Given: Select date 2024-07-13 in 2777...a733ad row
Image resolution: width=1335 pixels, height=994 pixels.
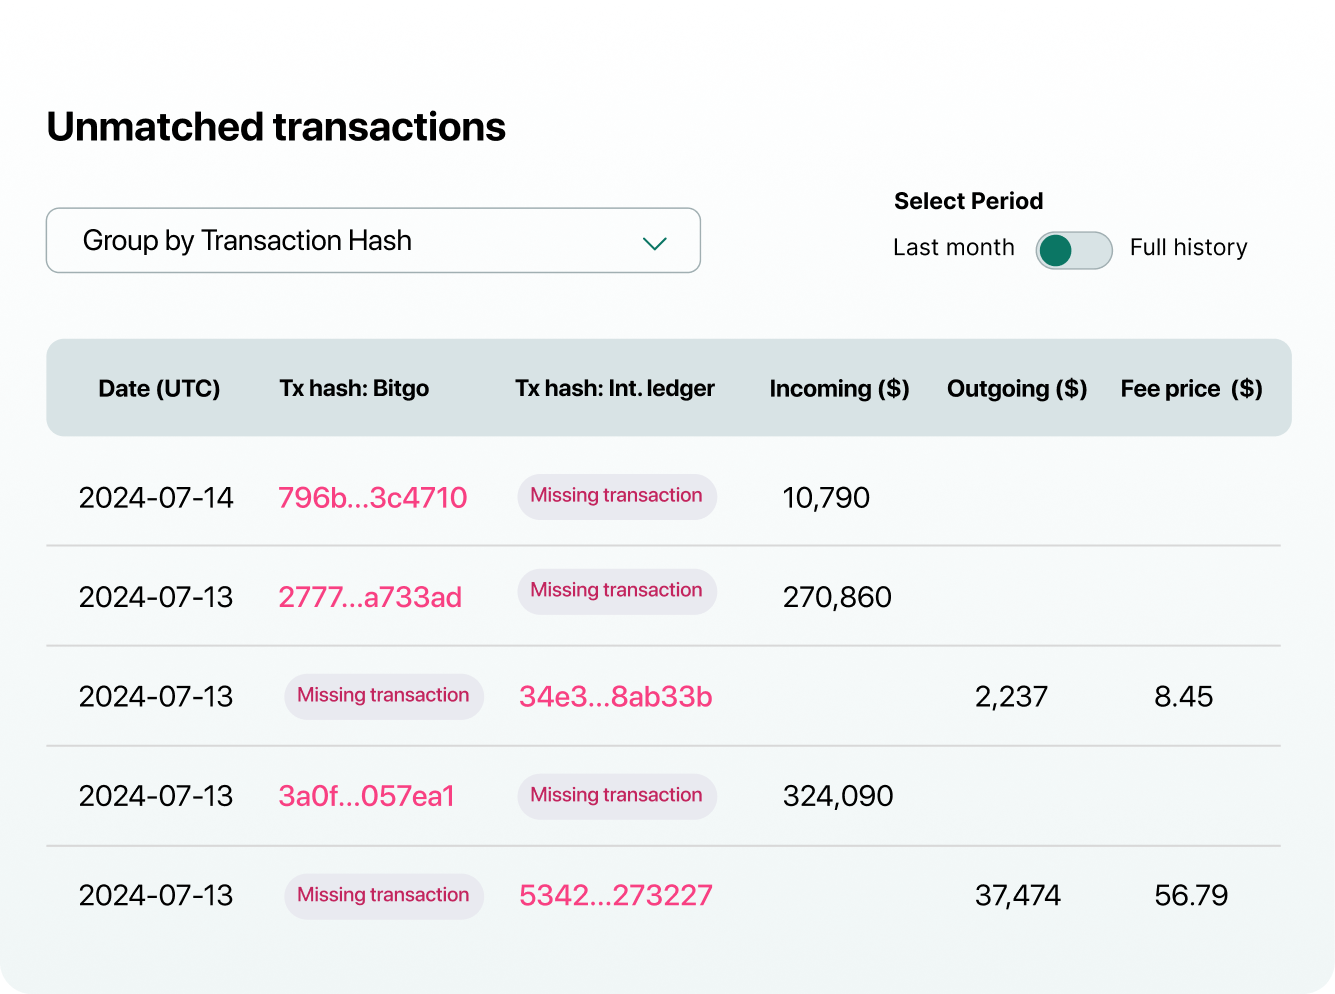Looking at the screenshot, I should point(156,597).
